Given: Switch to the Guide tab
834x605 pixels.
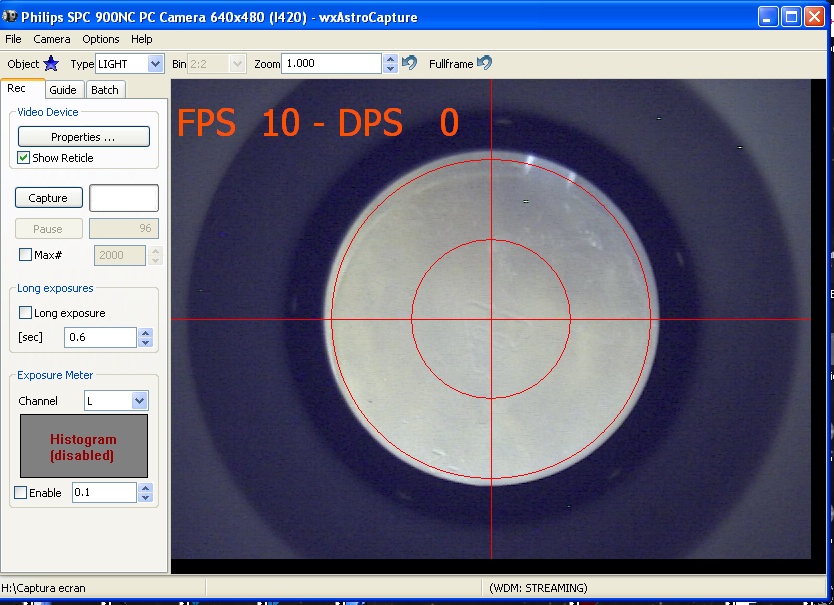Looking at the screenshot, I should (63, 90).
